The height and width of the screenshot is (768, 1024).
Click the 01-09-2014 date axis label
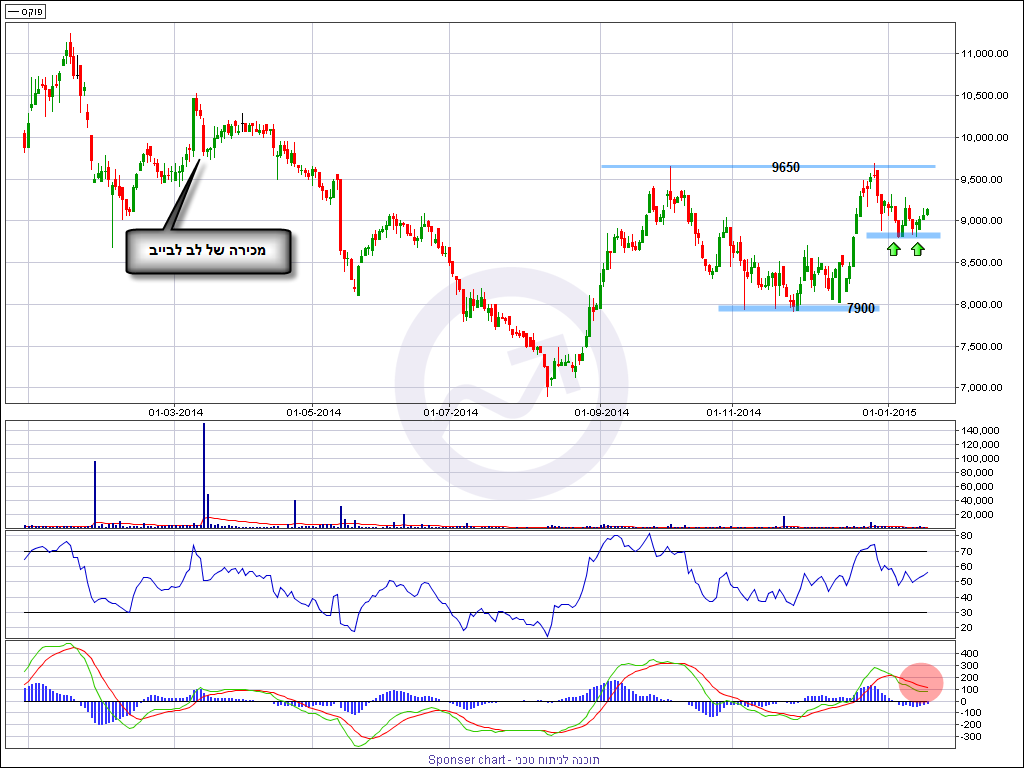coord(601,412)
